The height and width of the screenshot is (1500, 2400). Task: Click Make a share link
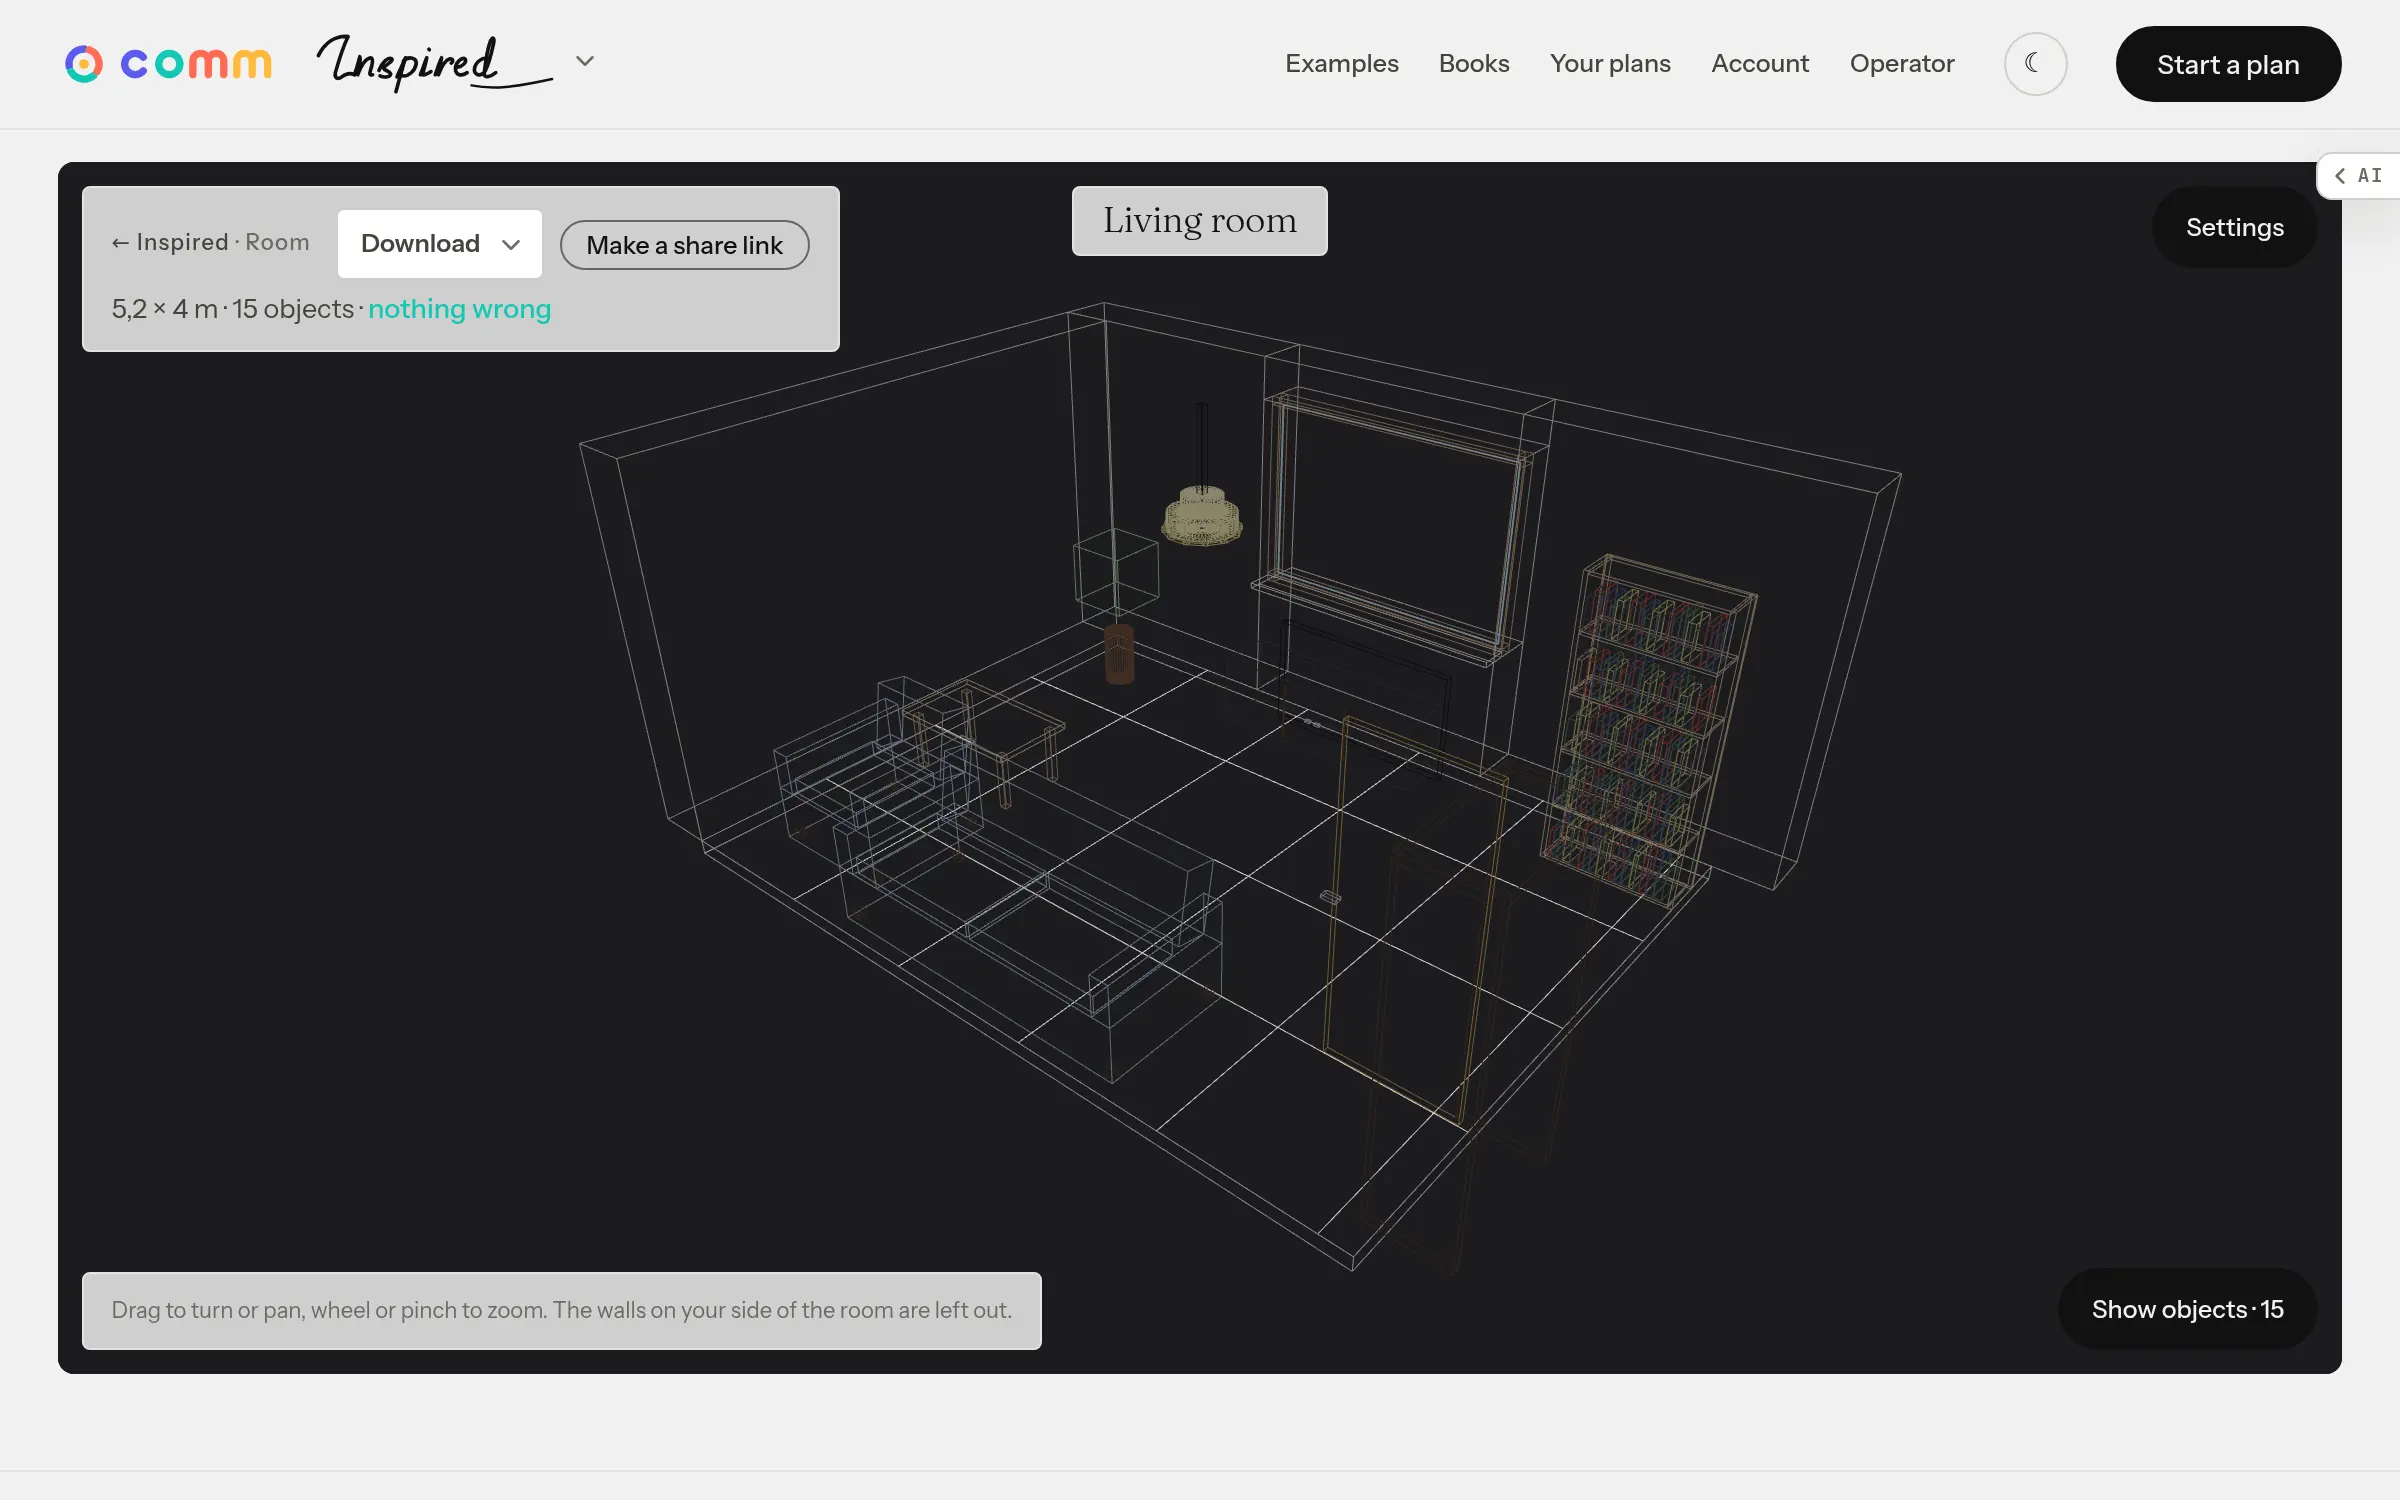click(684, 245)
